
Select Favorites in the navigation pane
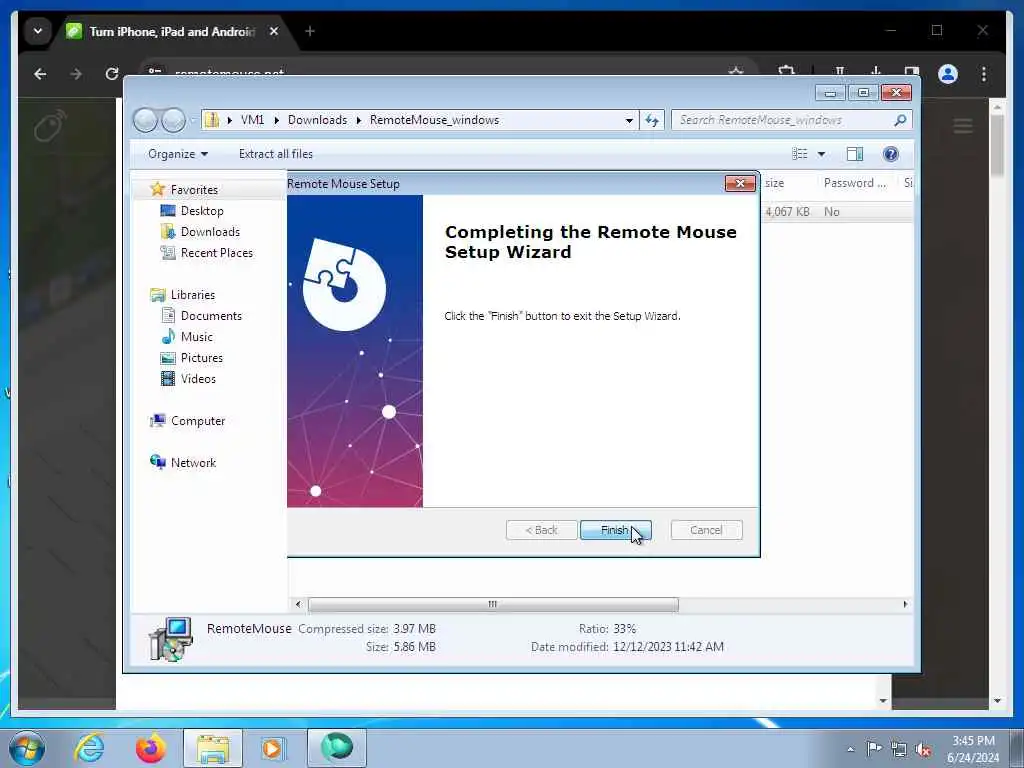pyautogui.click(x=194, y=189)
